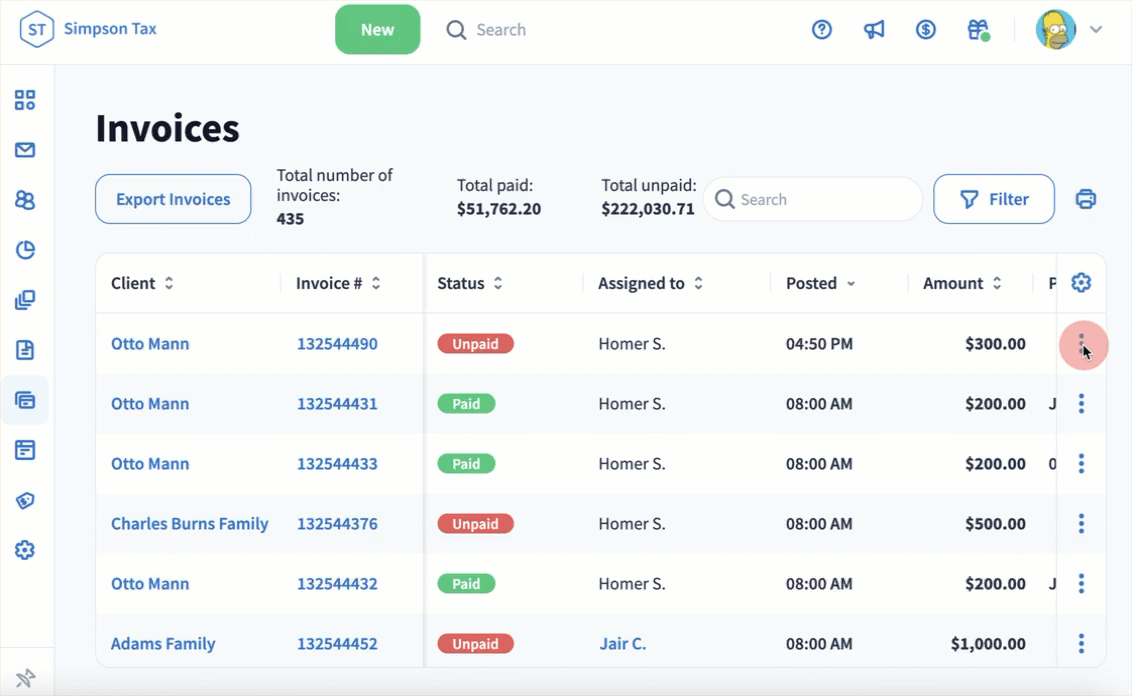Screen dimensions: 1132x696
Task: Click the Export Invoices button
Action: 173,199
